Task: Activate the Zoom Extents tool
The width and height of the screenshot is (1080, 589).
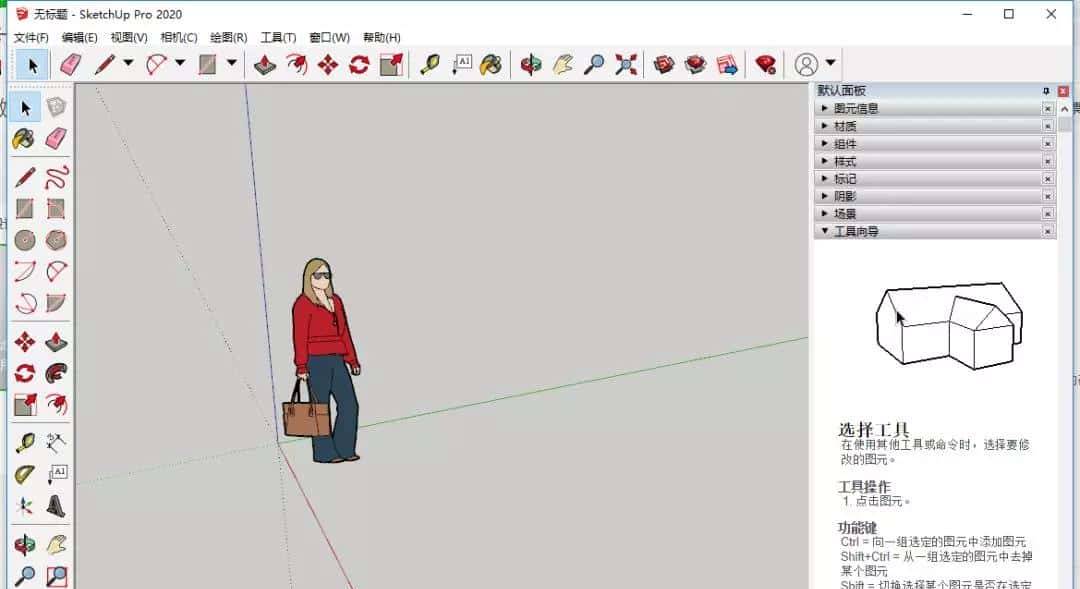Action: [626, 64]
